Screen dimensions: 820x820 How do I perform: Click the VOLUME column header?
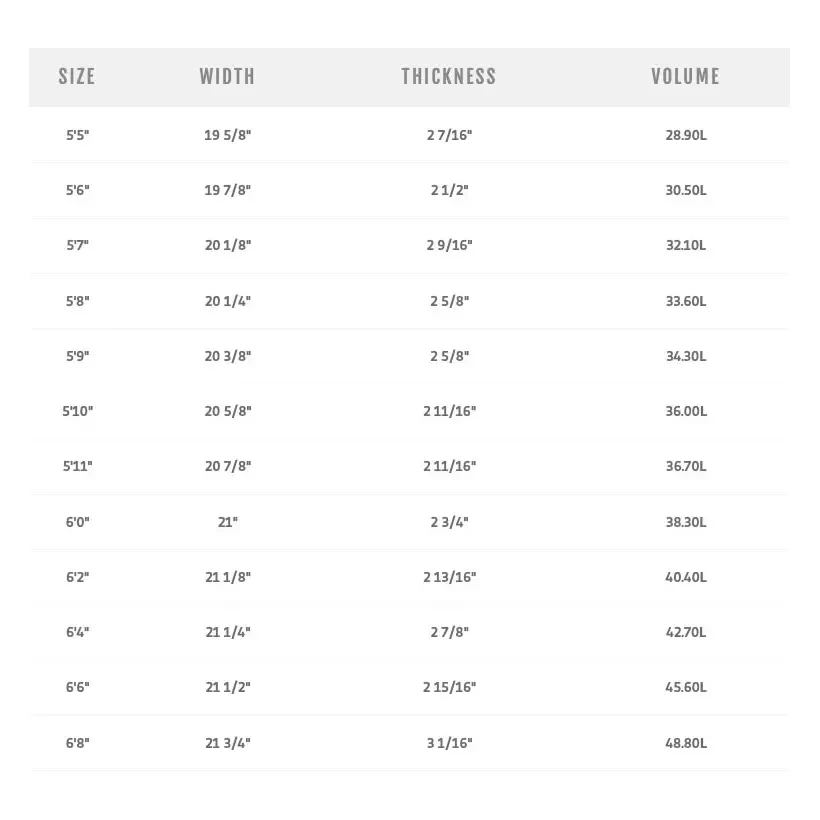tap(685, 76)
